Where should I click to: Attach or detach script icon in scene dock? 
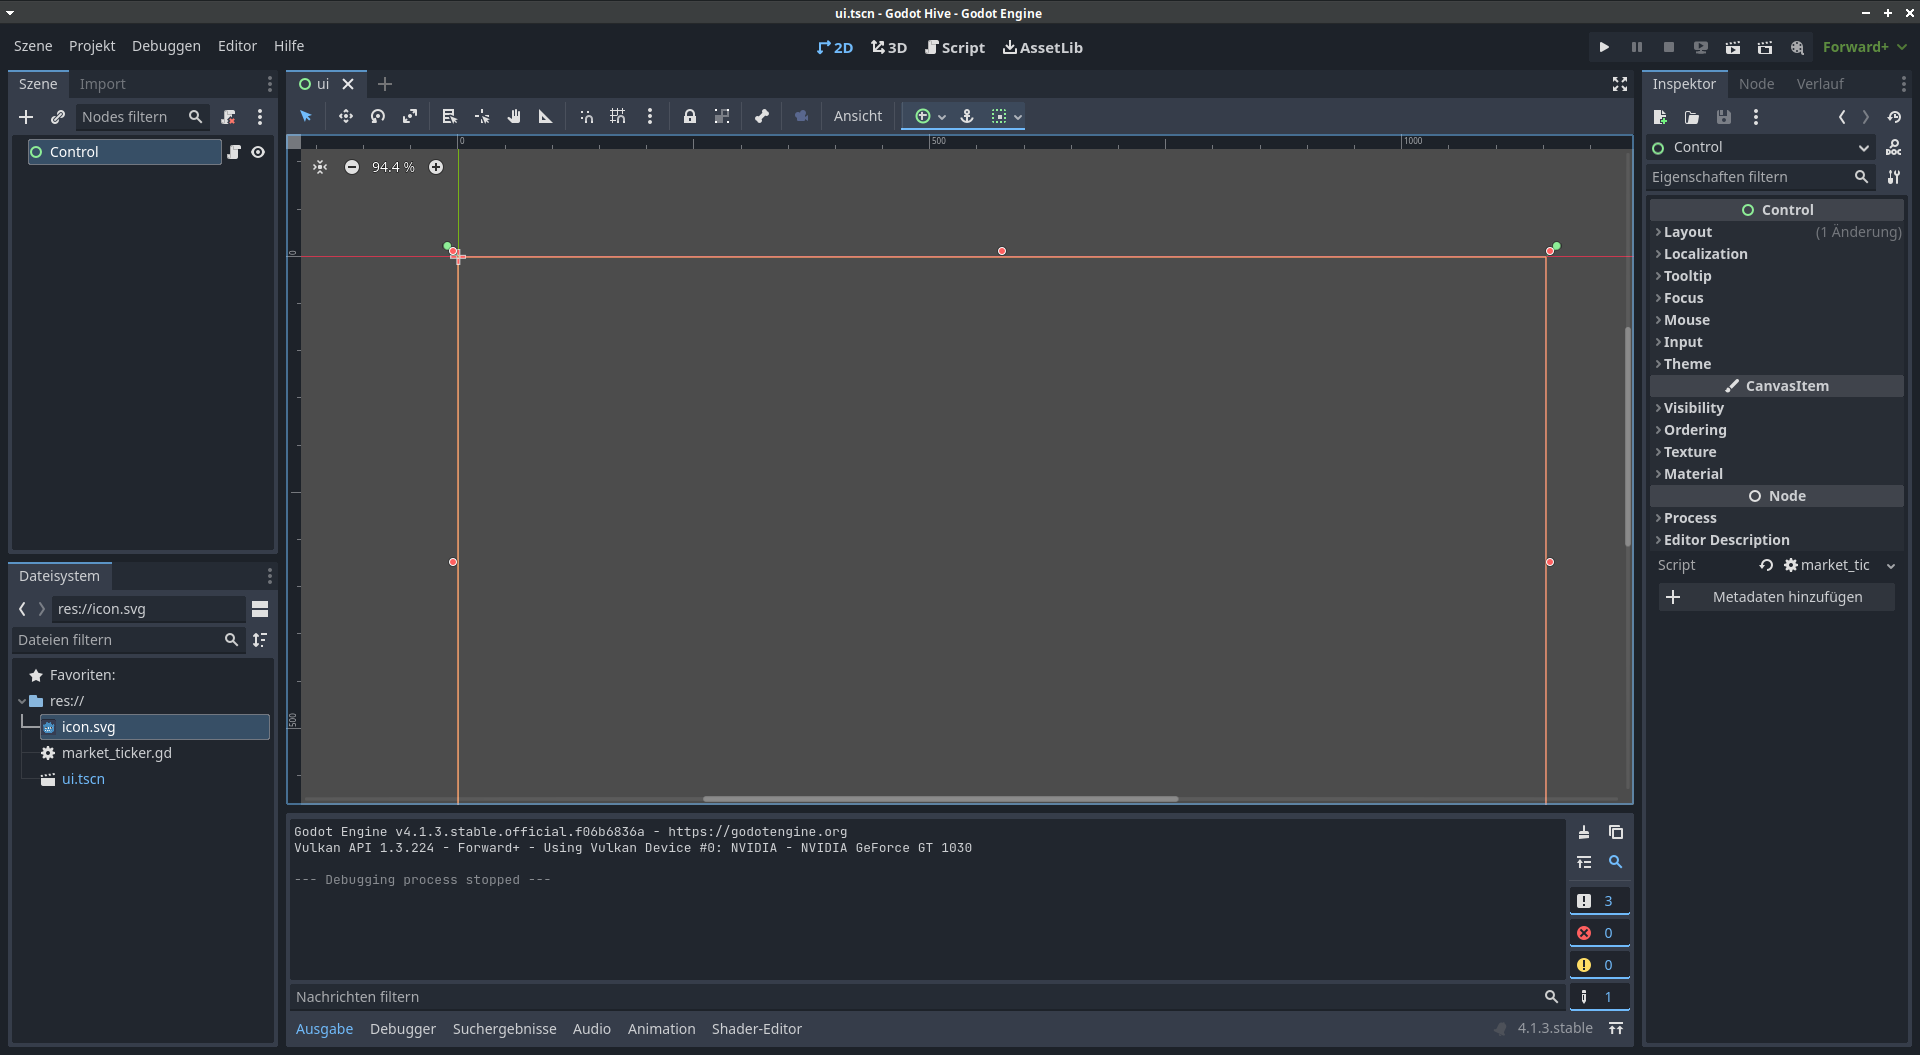click(228, 117)
